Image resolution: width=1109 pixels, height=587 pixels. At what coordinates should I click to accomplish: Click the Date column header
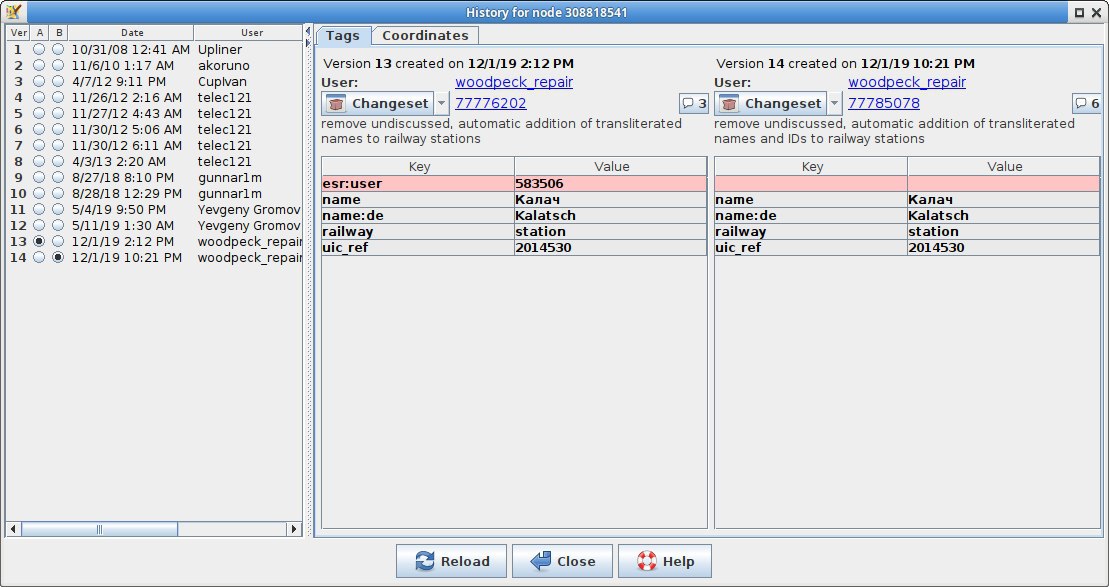(131, 33)
